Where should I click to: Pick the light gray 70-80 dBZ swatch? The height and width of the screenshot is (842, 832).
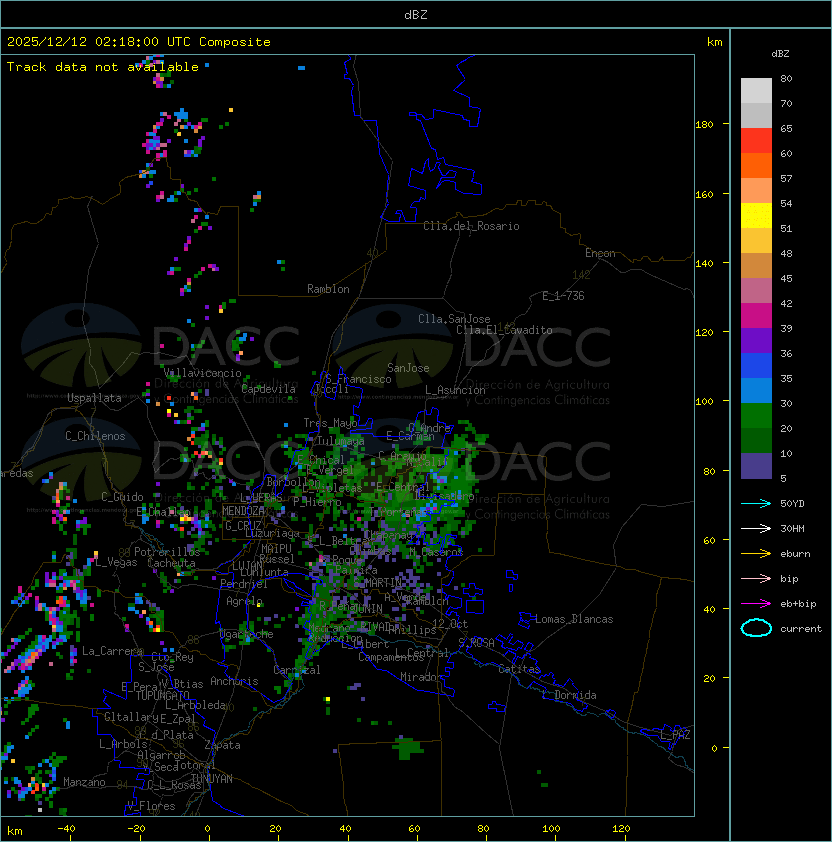[756, 91]
